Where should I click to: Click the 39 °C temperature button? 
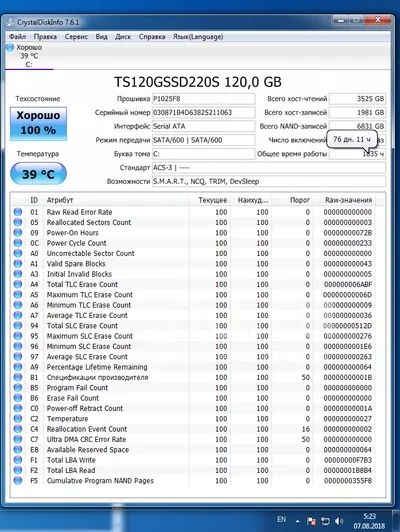coord(38,174)
